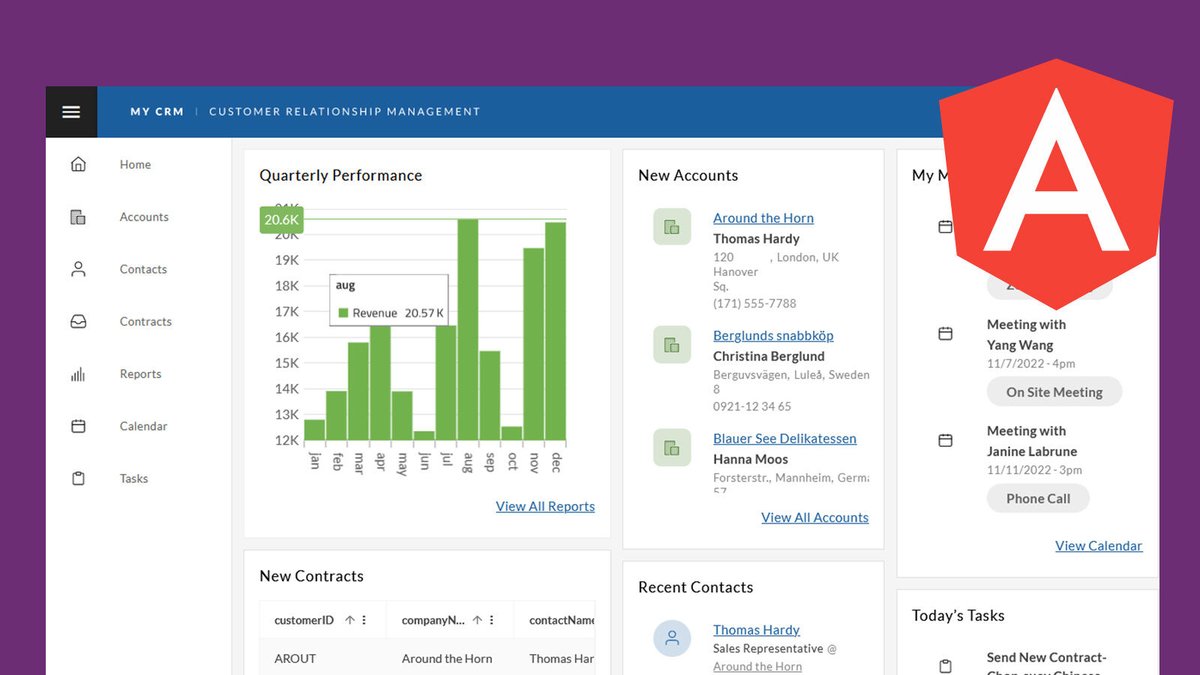Image resolution: width=1200 pixels, height=675 pixels.
Task: Sort the companyName column with its arrow
Action: 478,620
